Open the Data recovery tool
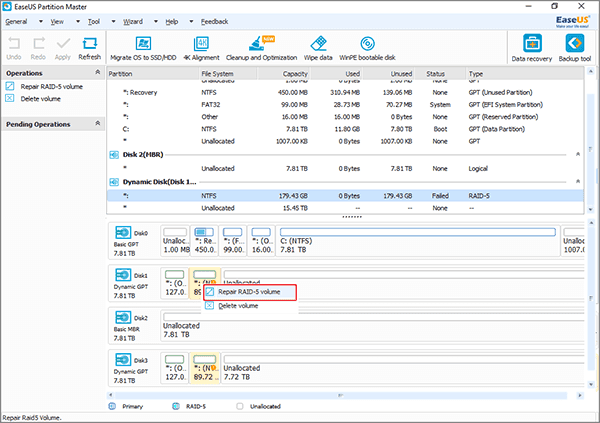This screenshot has width=600, height=423. tap(531, 47)
